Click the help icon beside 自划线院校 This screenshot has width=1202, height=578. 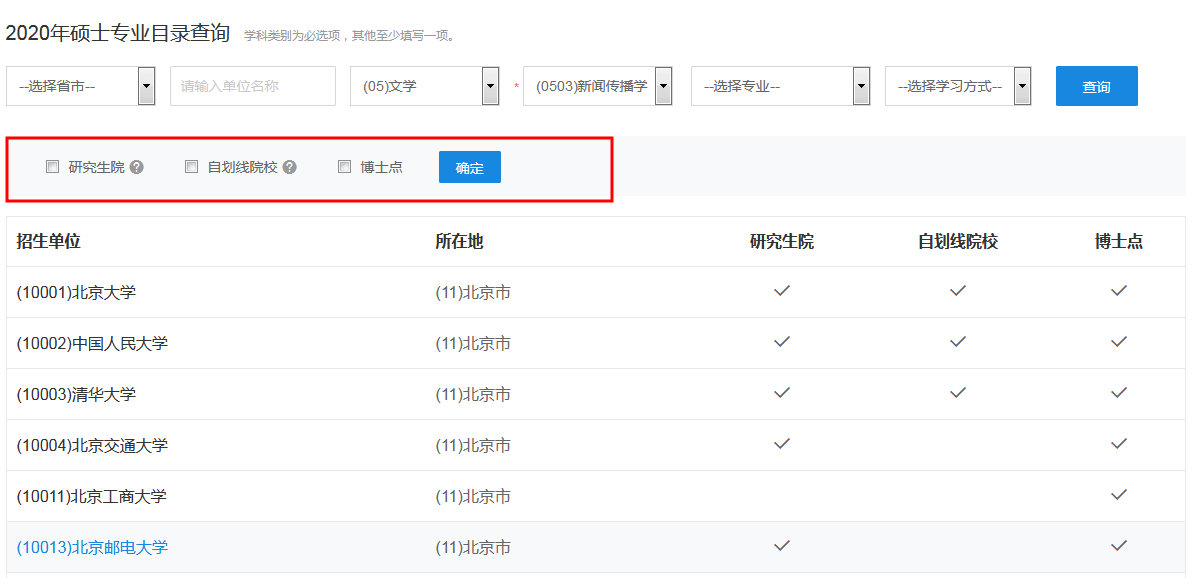coord(290,167)
